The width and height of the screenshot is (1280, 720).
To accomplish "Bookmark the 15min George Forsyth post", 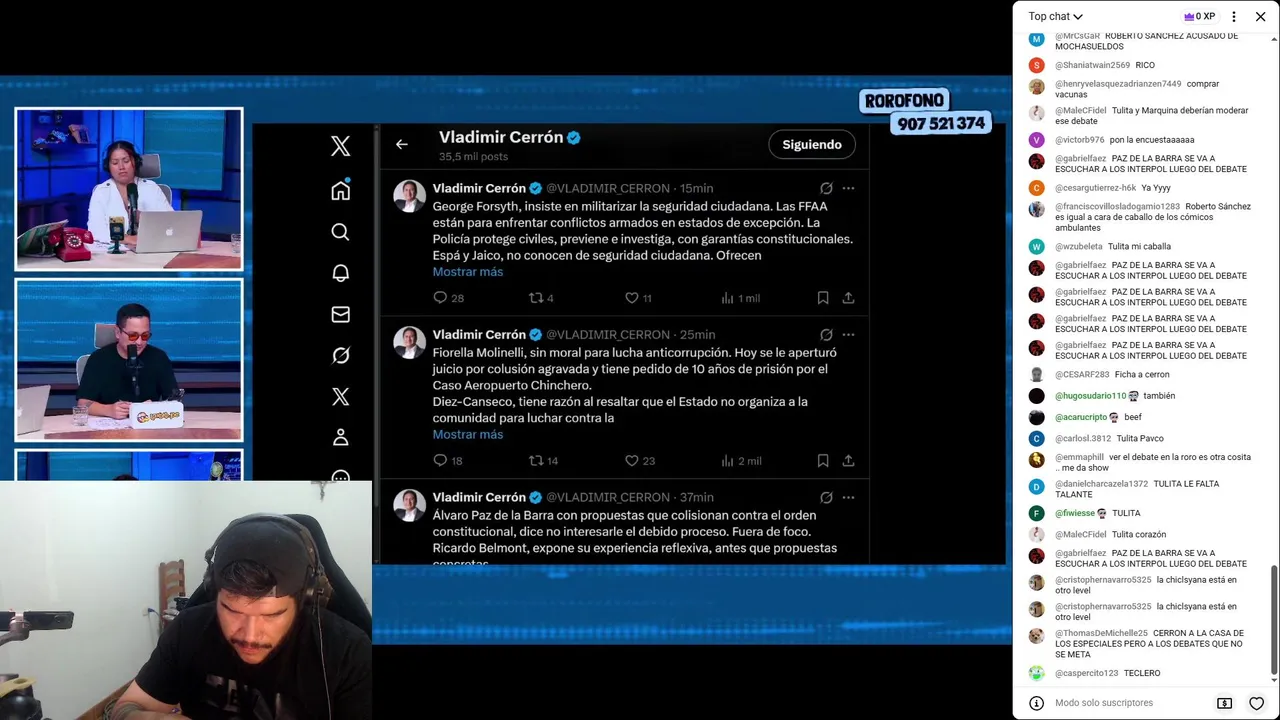I will pos(822,298).
